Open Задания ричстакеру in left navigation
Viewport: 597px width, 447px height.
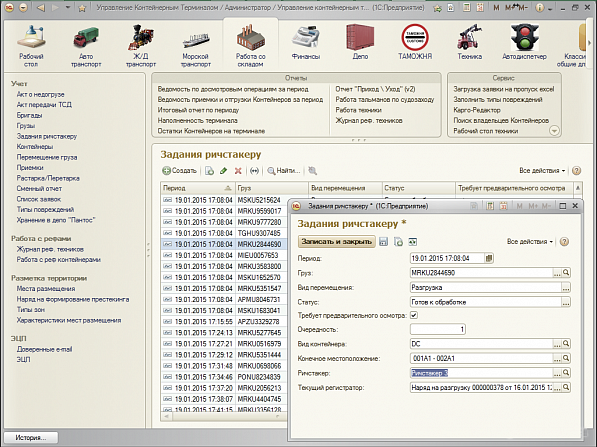[x=47, y=136]
